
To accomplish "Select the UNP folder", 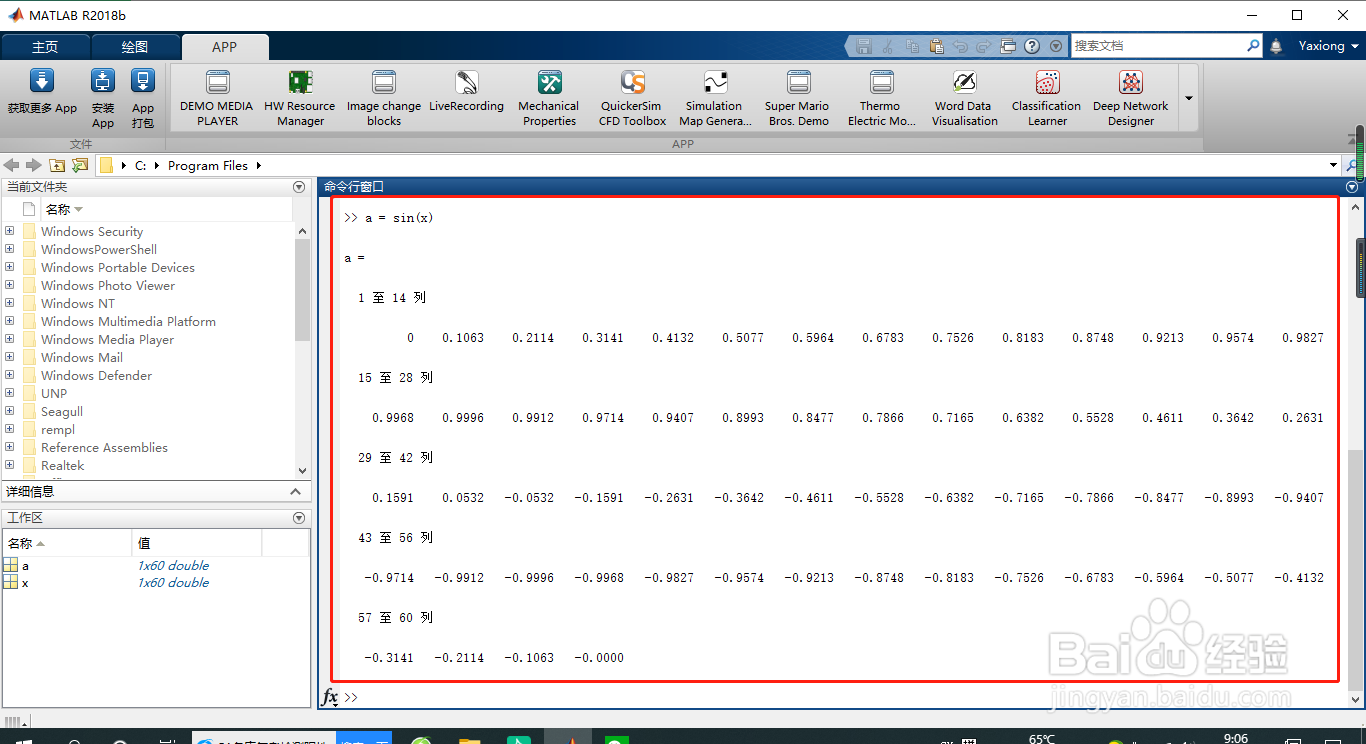I will pyautogui.click(x=54, y=393).
